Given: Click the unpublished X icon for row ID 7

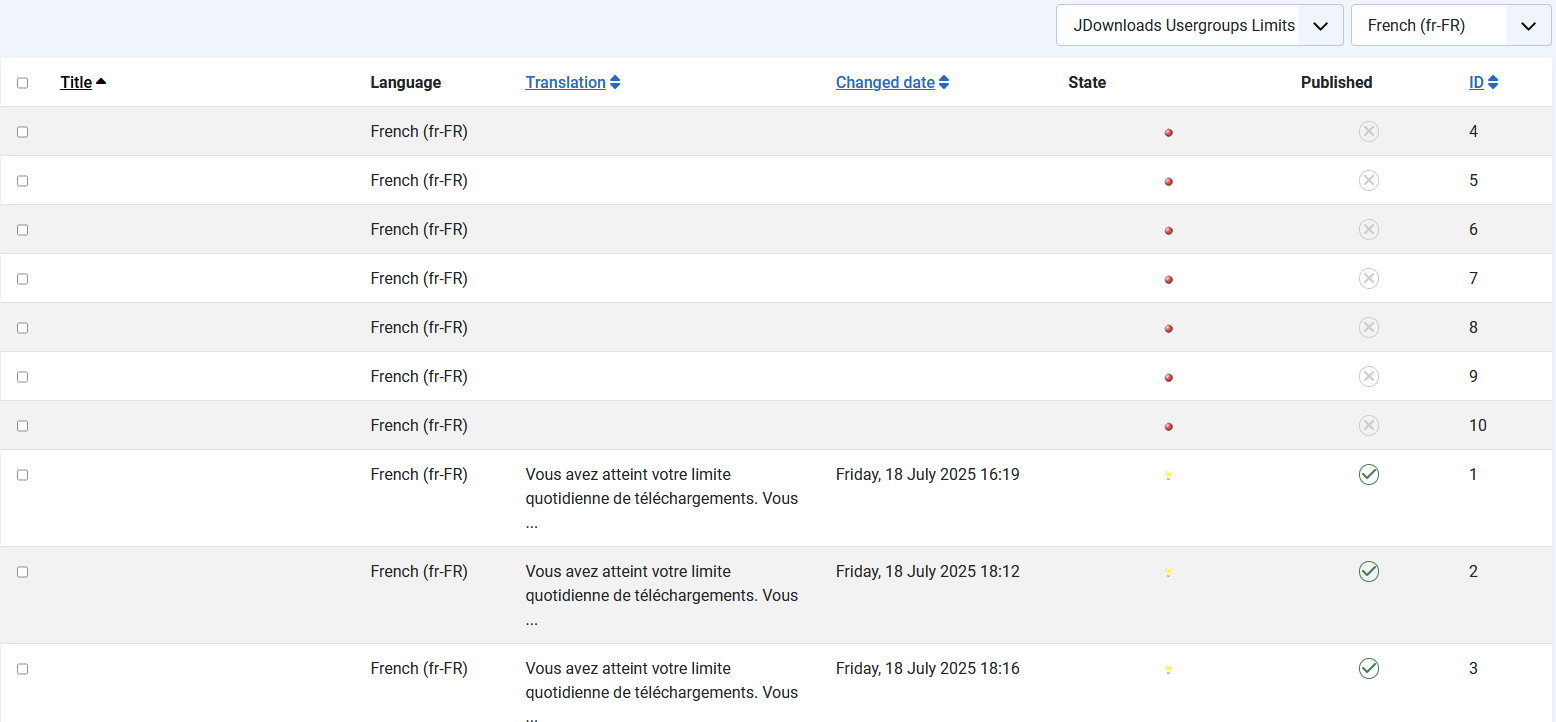Looking at the screenshot, I should pos(1368,278).
